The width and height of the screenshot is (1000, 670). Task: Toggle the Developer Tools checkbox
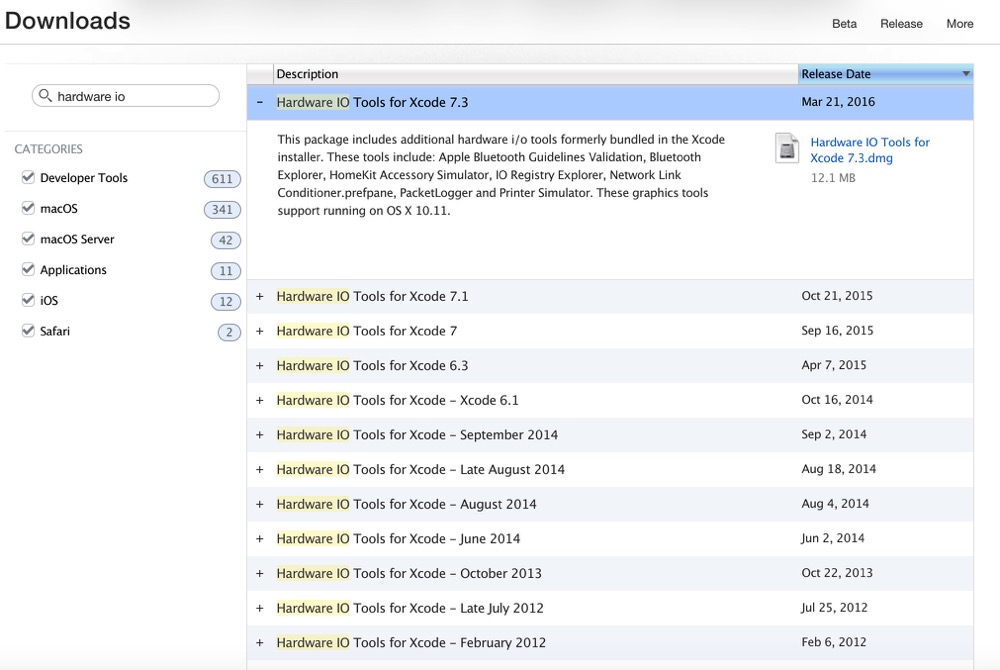pyautogui.click(x=28, y=177)
